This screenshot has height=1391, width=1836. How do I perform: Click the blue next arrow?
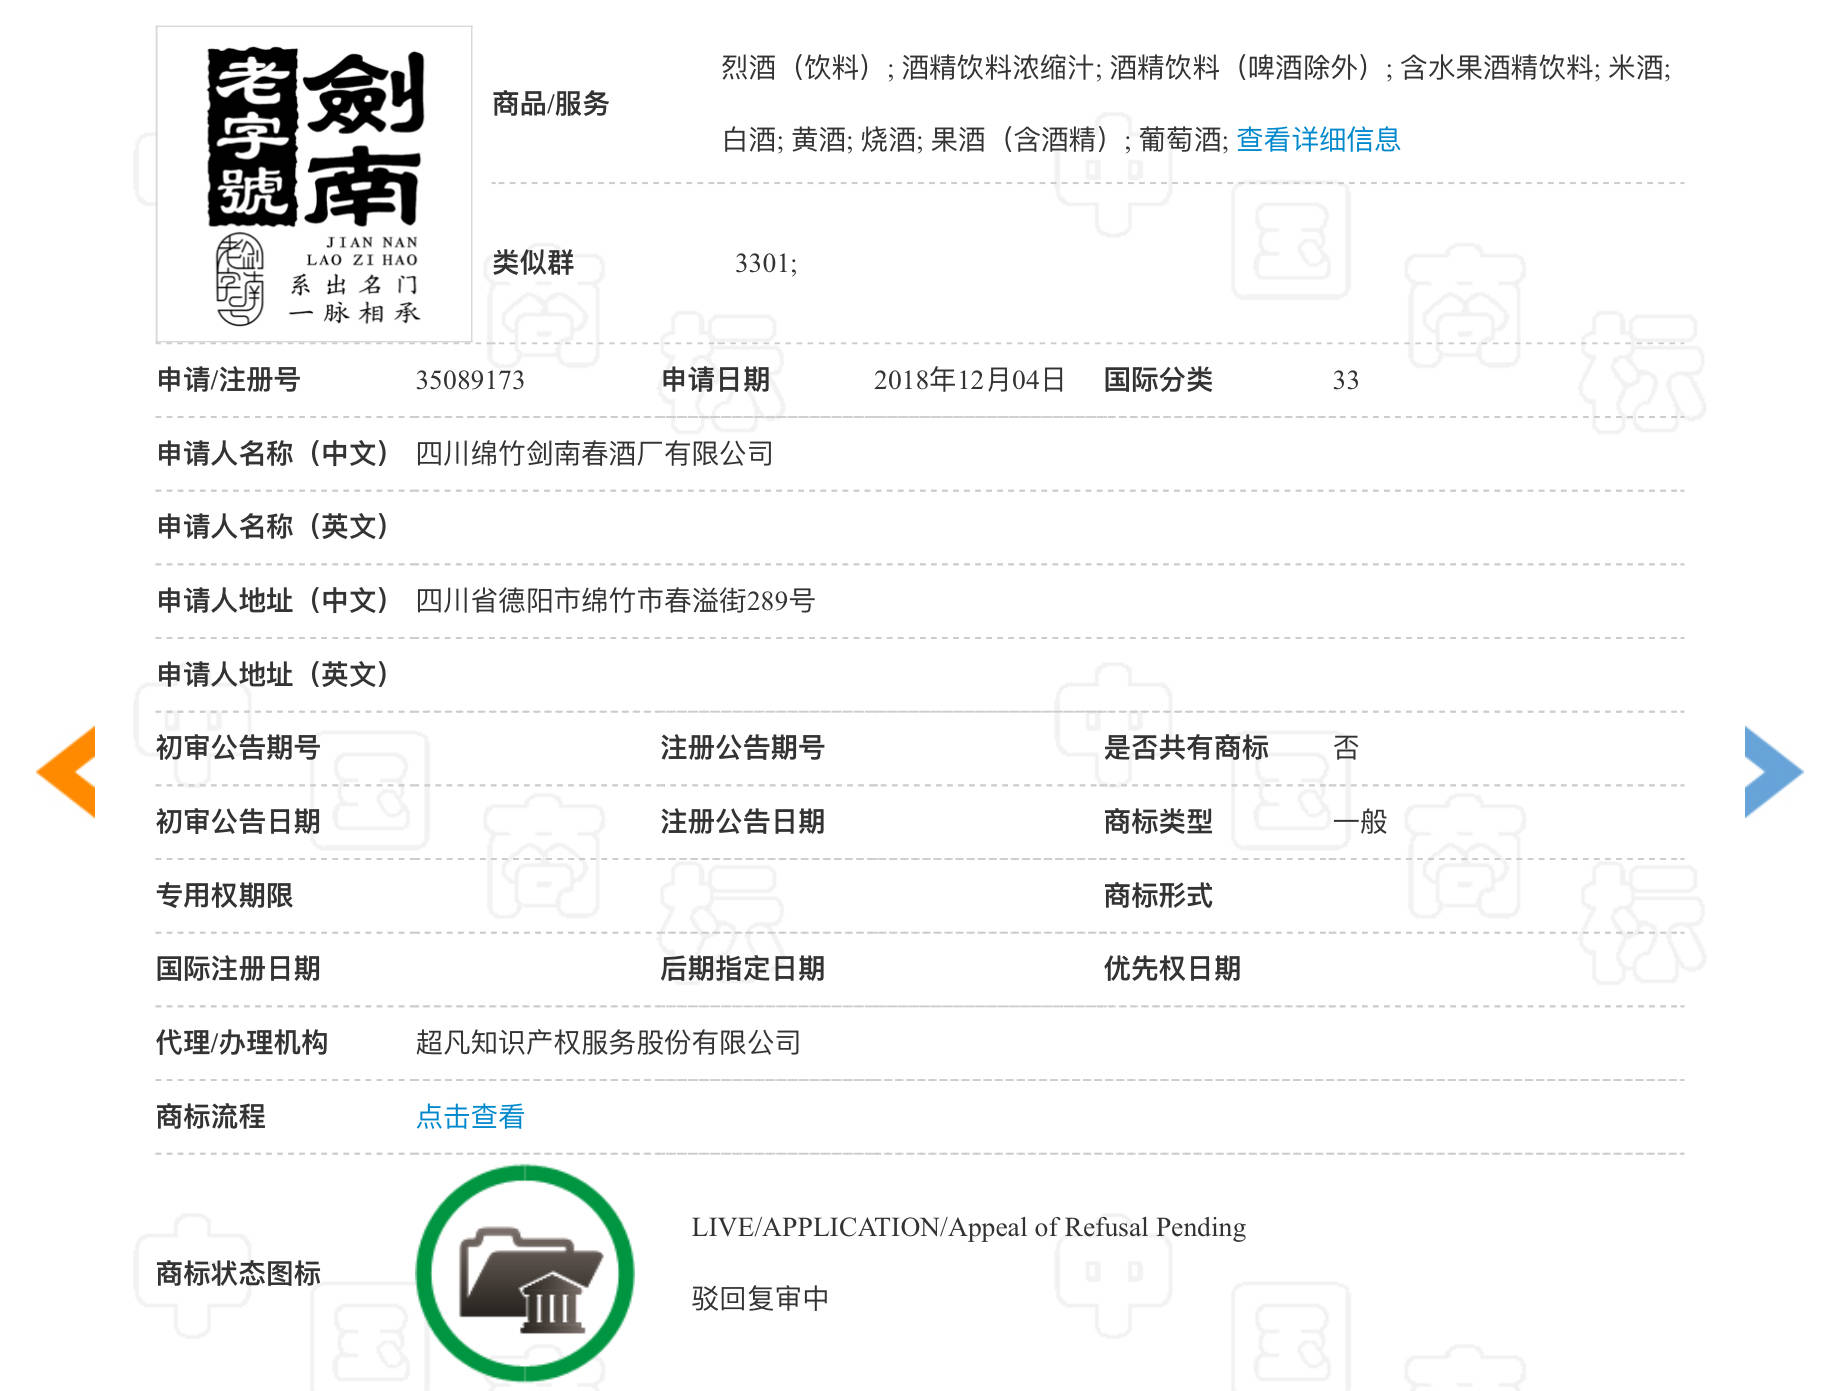point(1773,771)
